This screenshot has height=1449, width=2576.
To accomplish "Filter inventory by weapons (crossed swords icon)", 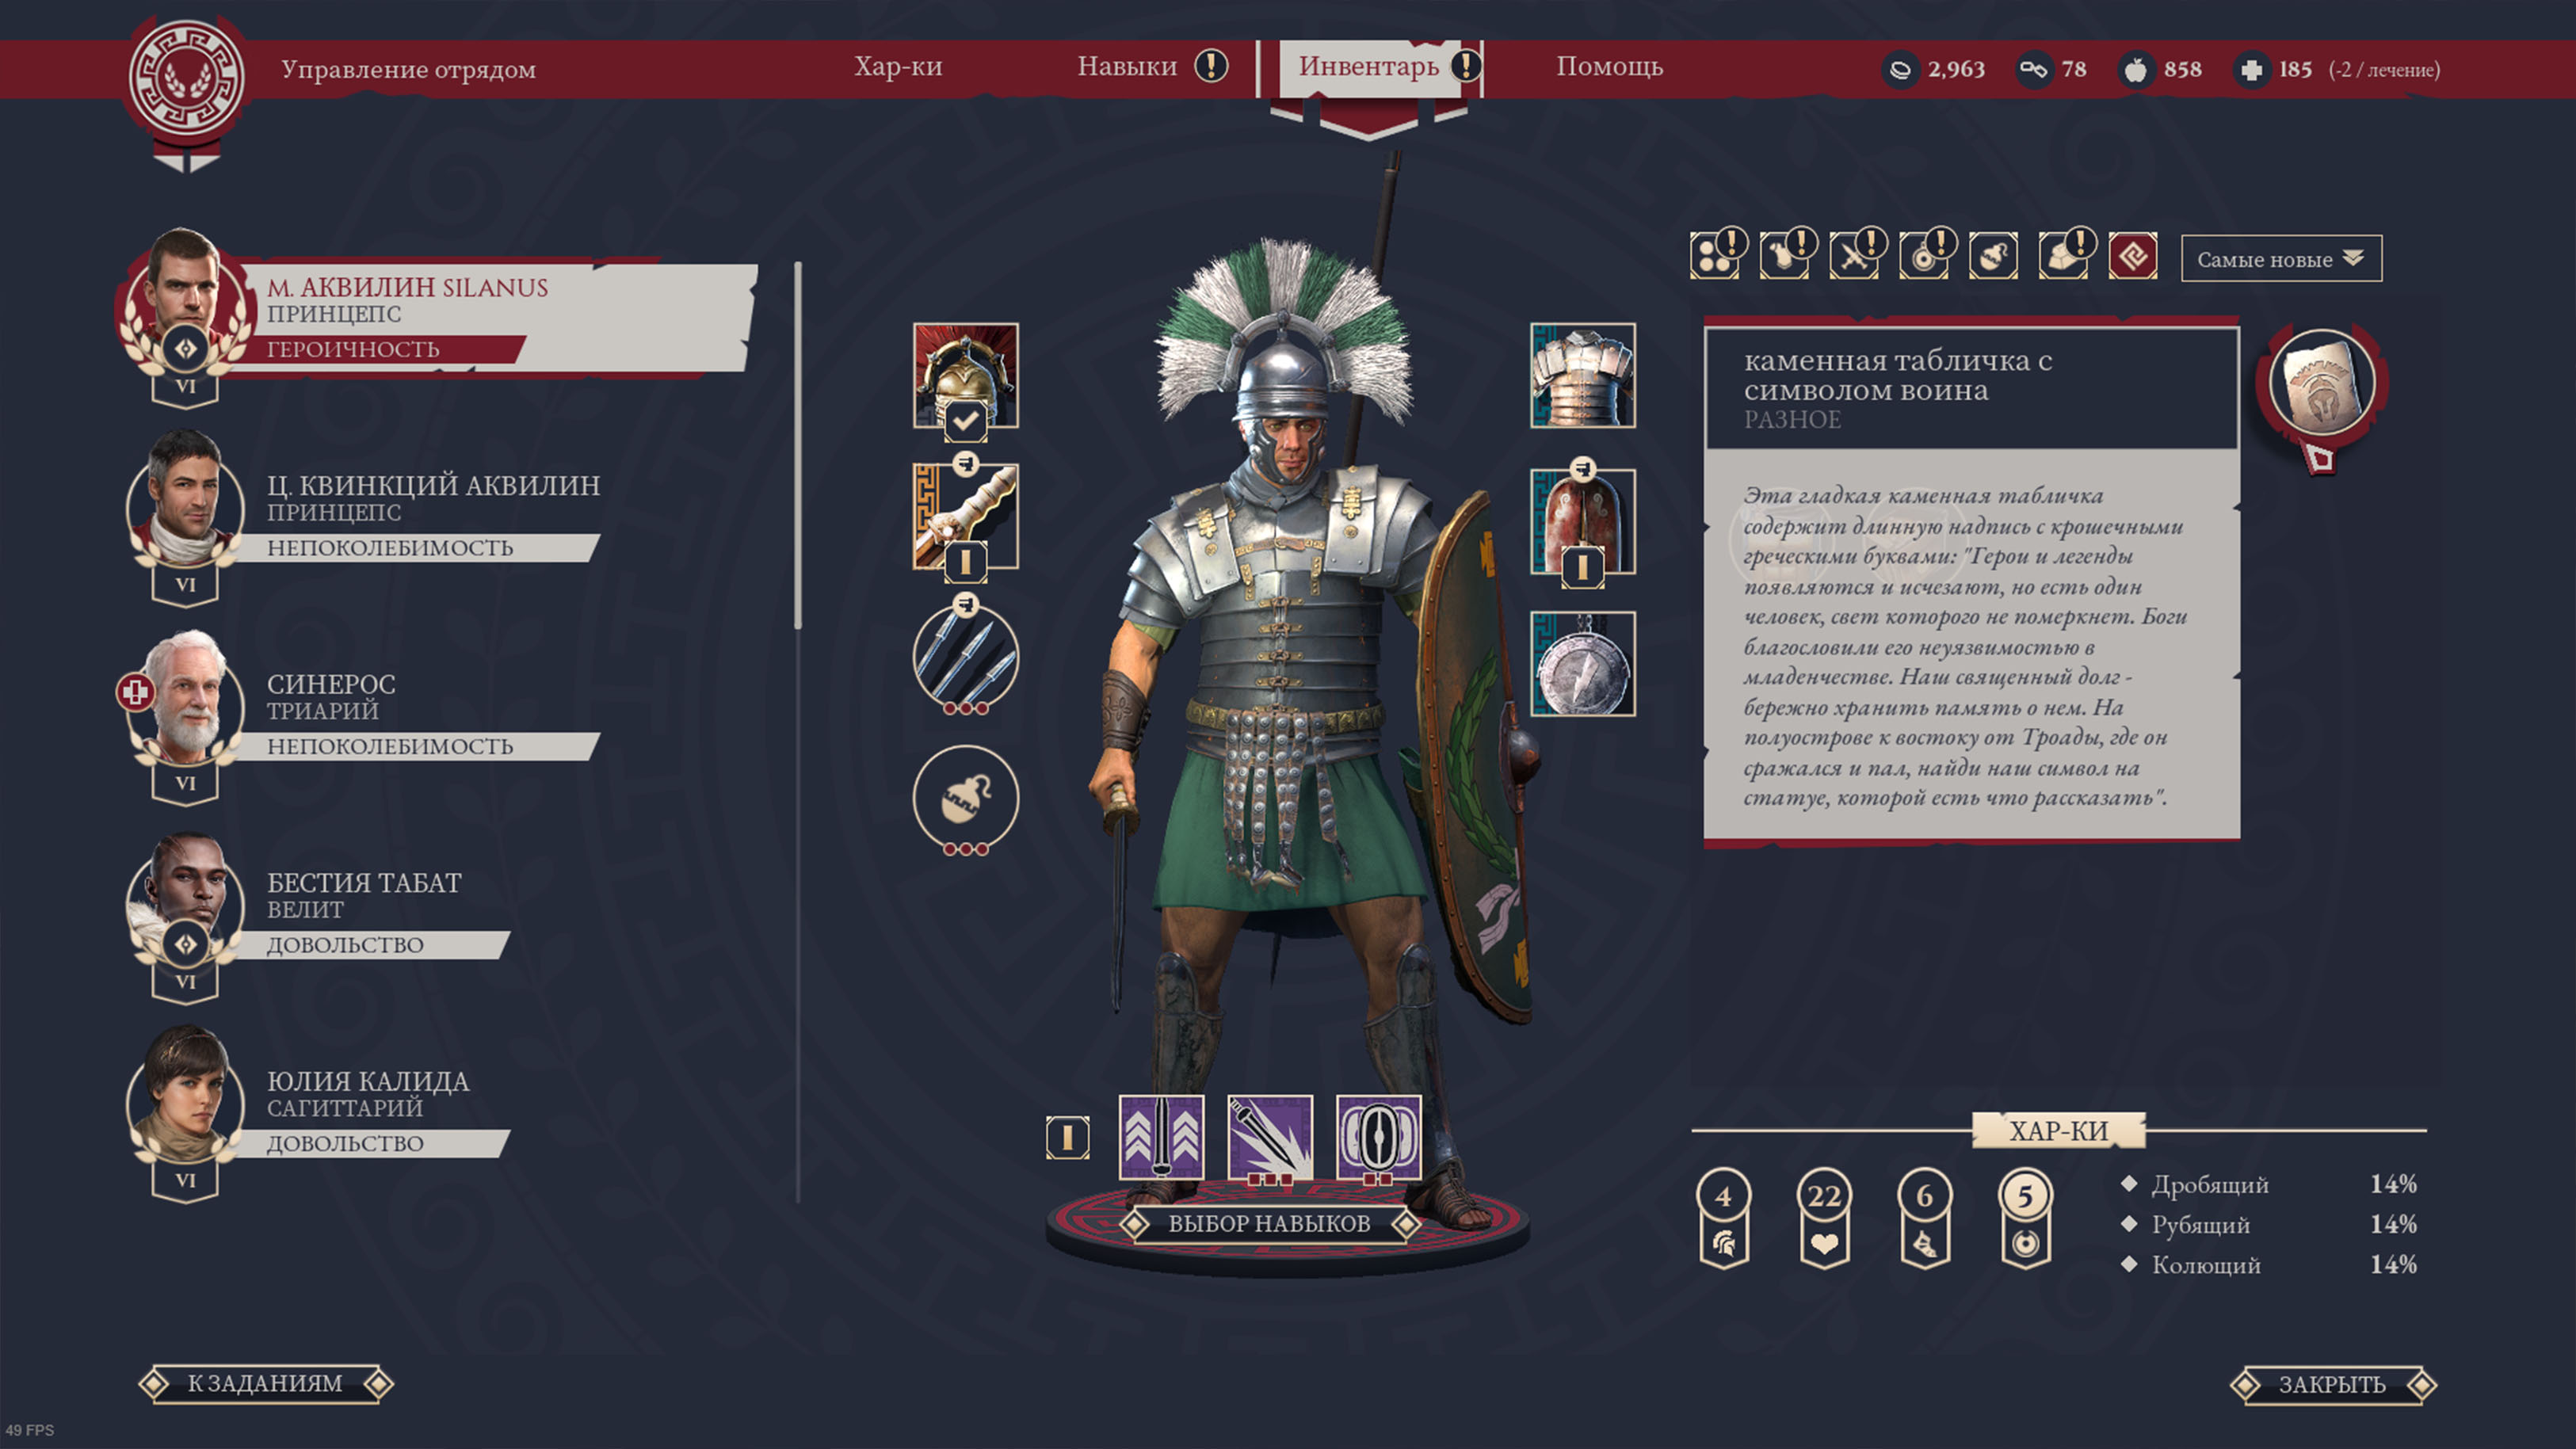I will pyautogui.click(x=1853, y=258).
